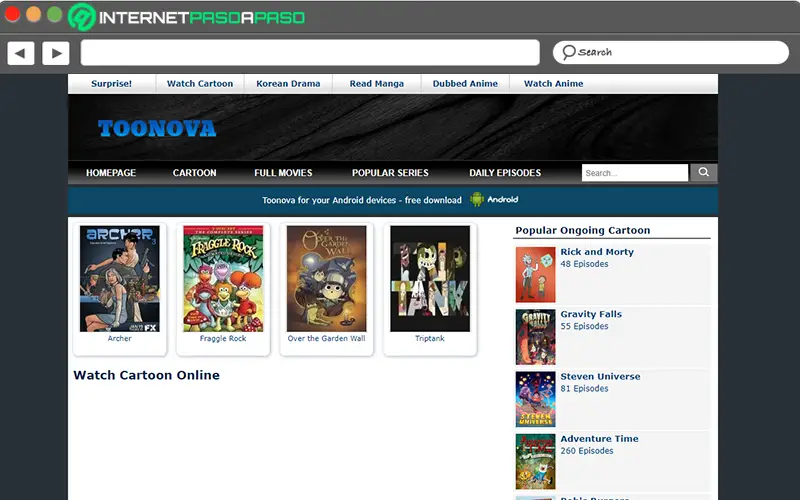Click the orange minimize window button
This screenshot has width=800, height=500.
34,14
